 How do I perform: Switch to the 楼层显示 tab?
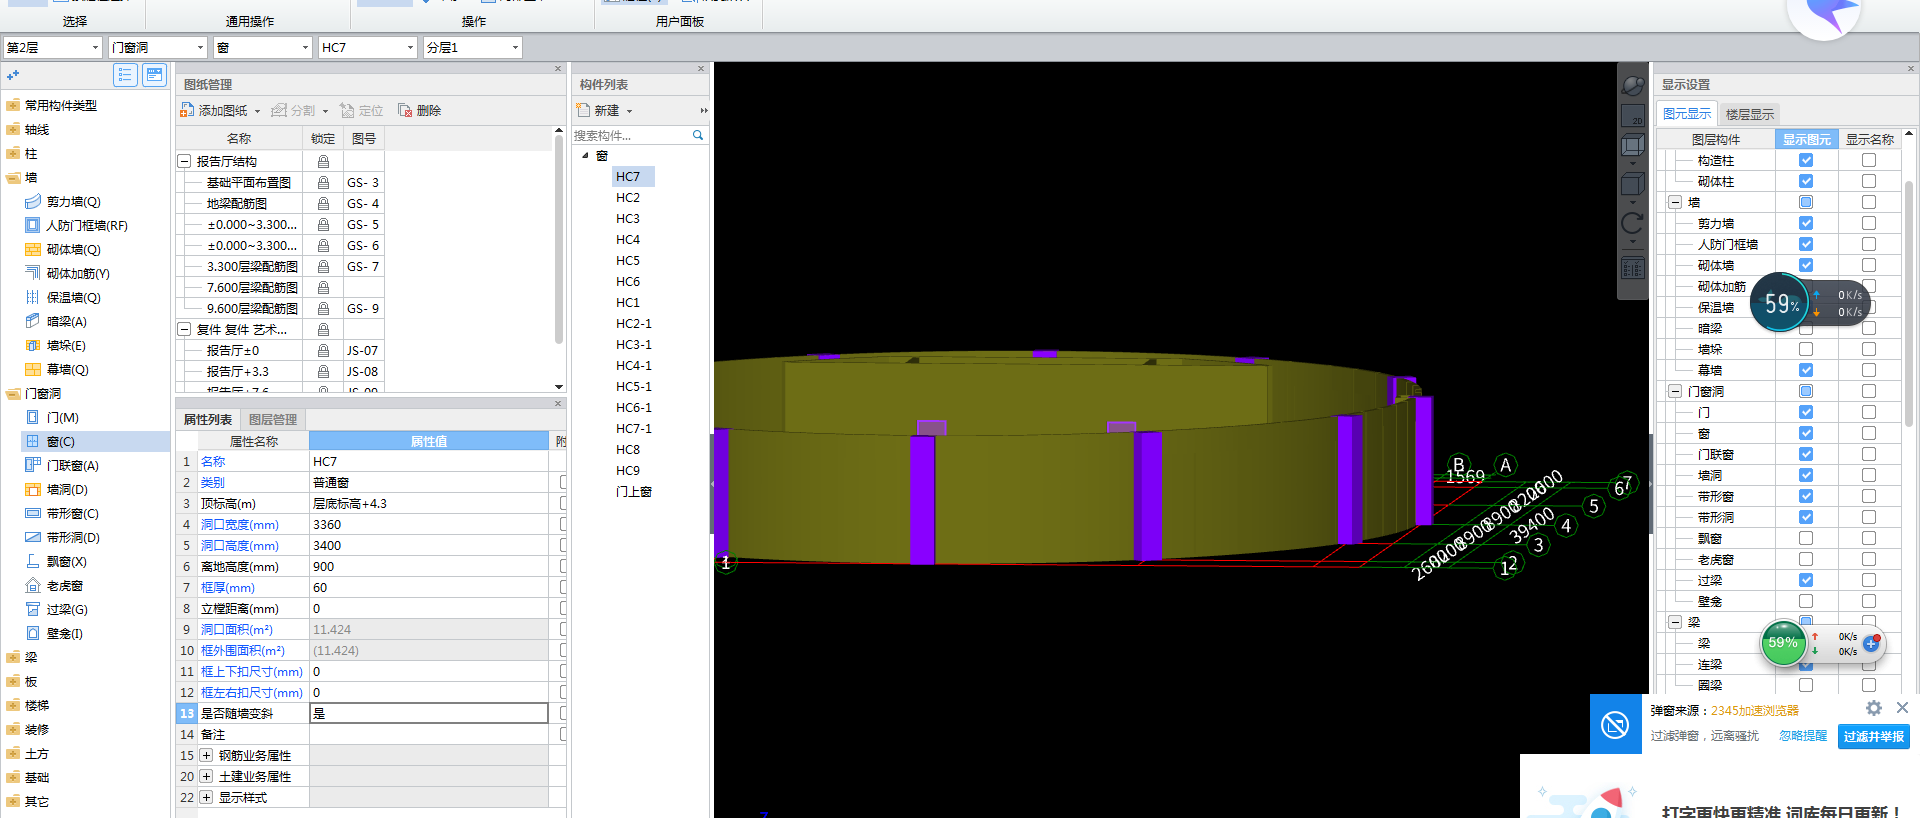pos(1750,114)
